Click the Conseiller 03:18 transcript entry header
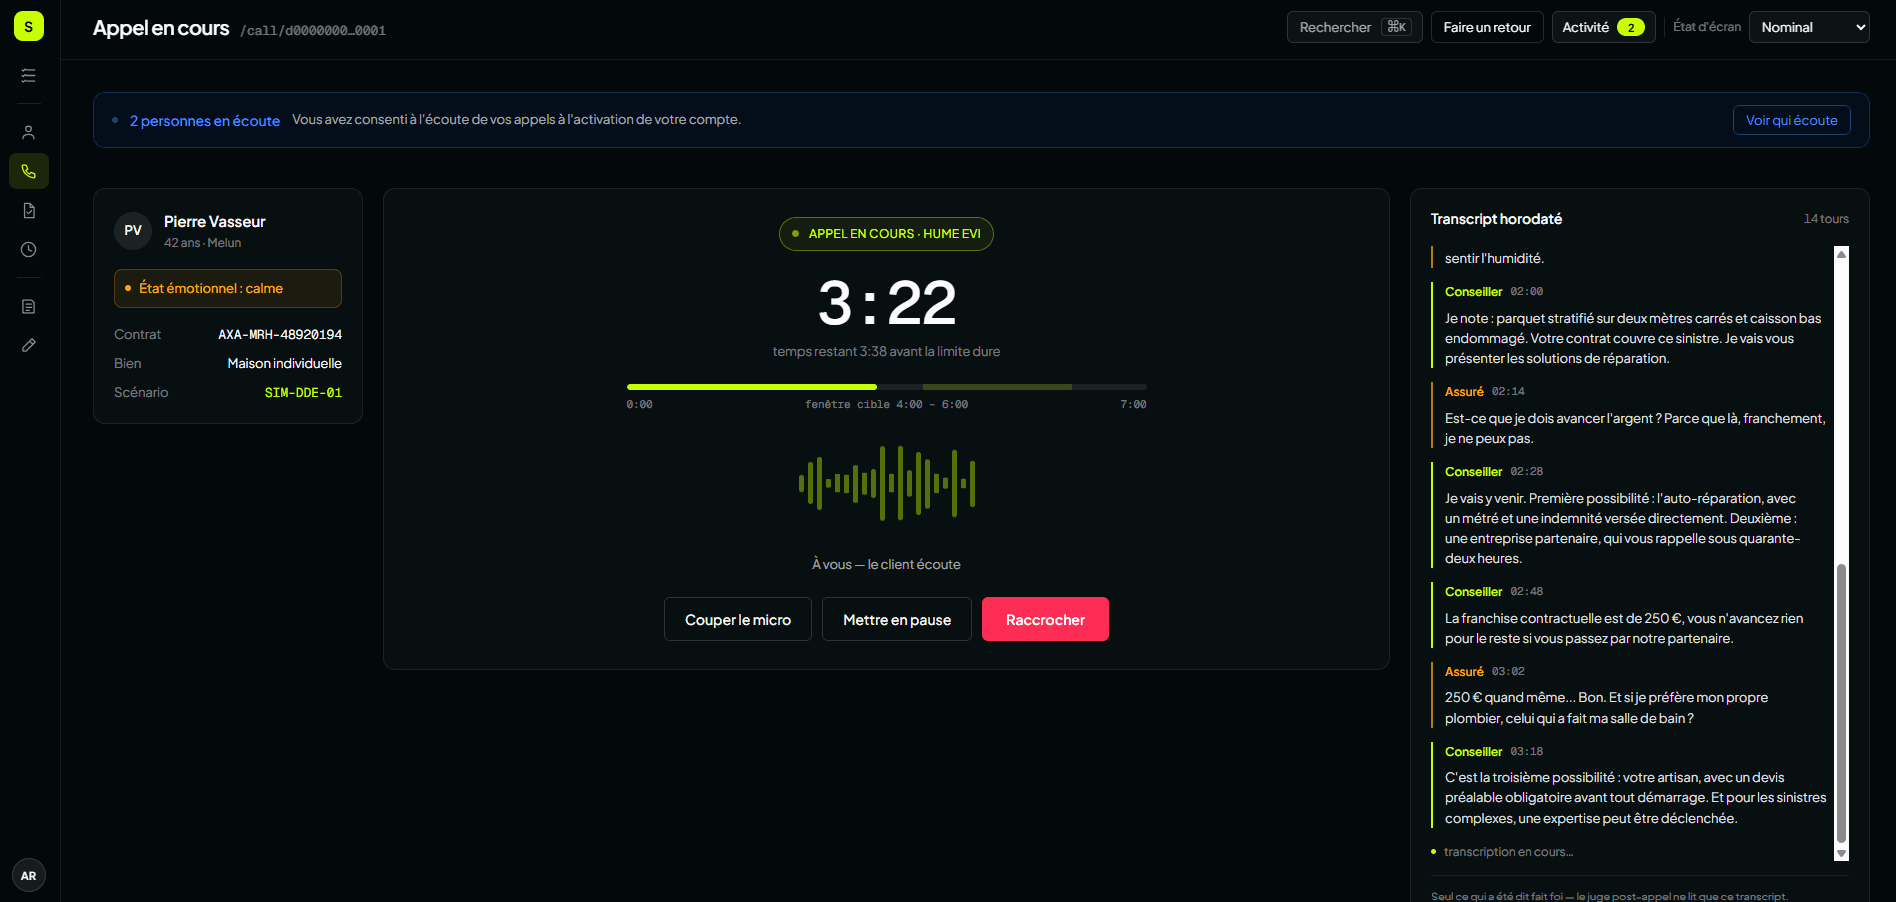The image size is (1896, 902). pos(1494,751)
